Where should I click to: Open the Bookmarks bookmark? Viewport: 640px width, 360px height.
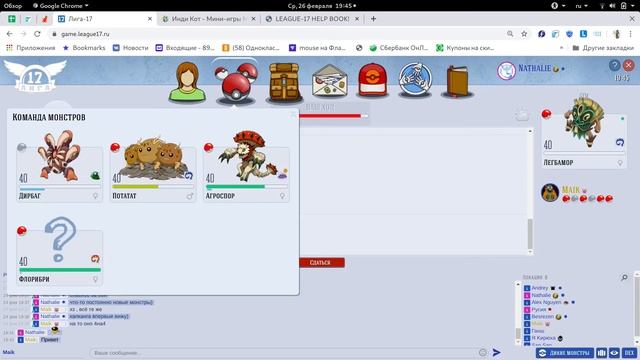(84, 48)
